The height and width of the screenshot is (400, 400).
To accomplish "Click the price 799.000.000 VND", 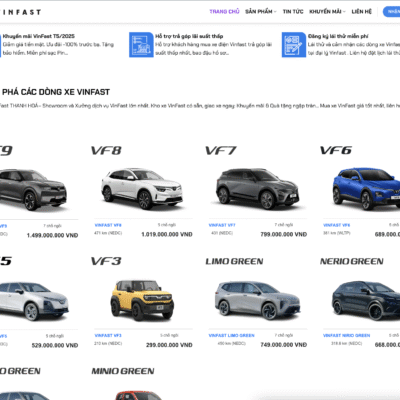I will click(284, 235).
